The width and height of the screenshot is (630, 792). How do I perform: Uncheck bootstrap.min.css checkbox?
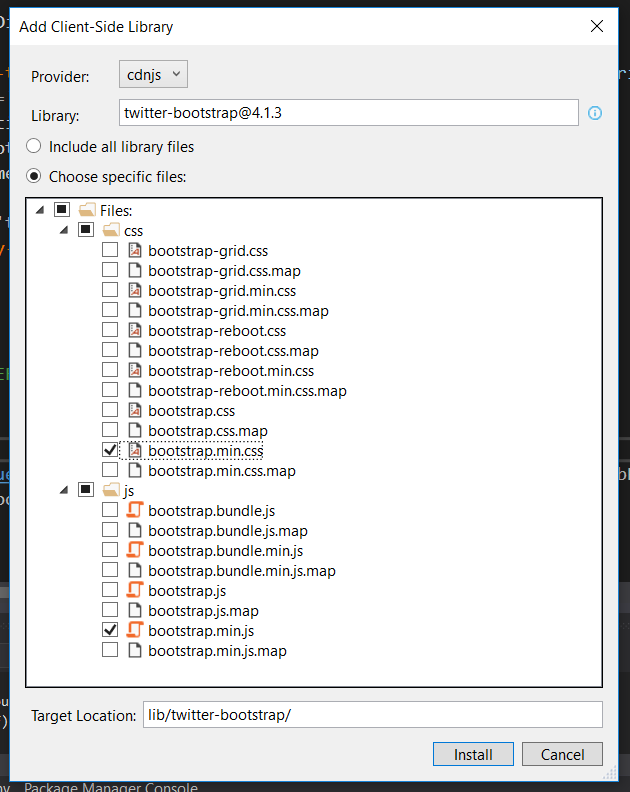click(110, 450)
